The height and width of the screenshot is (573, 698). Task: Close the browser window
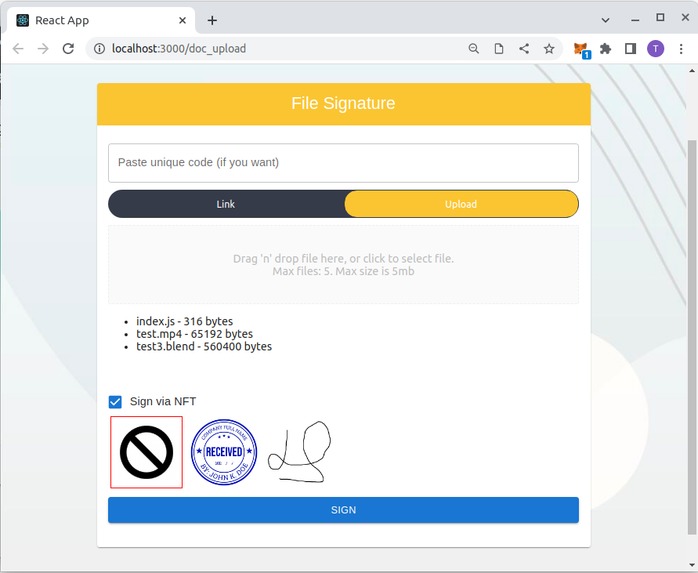tap(686, 17)
